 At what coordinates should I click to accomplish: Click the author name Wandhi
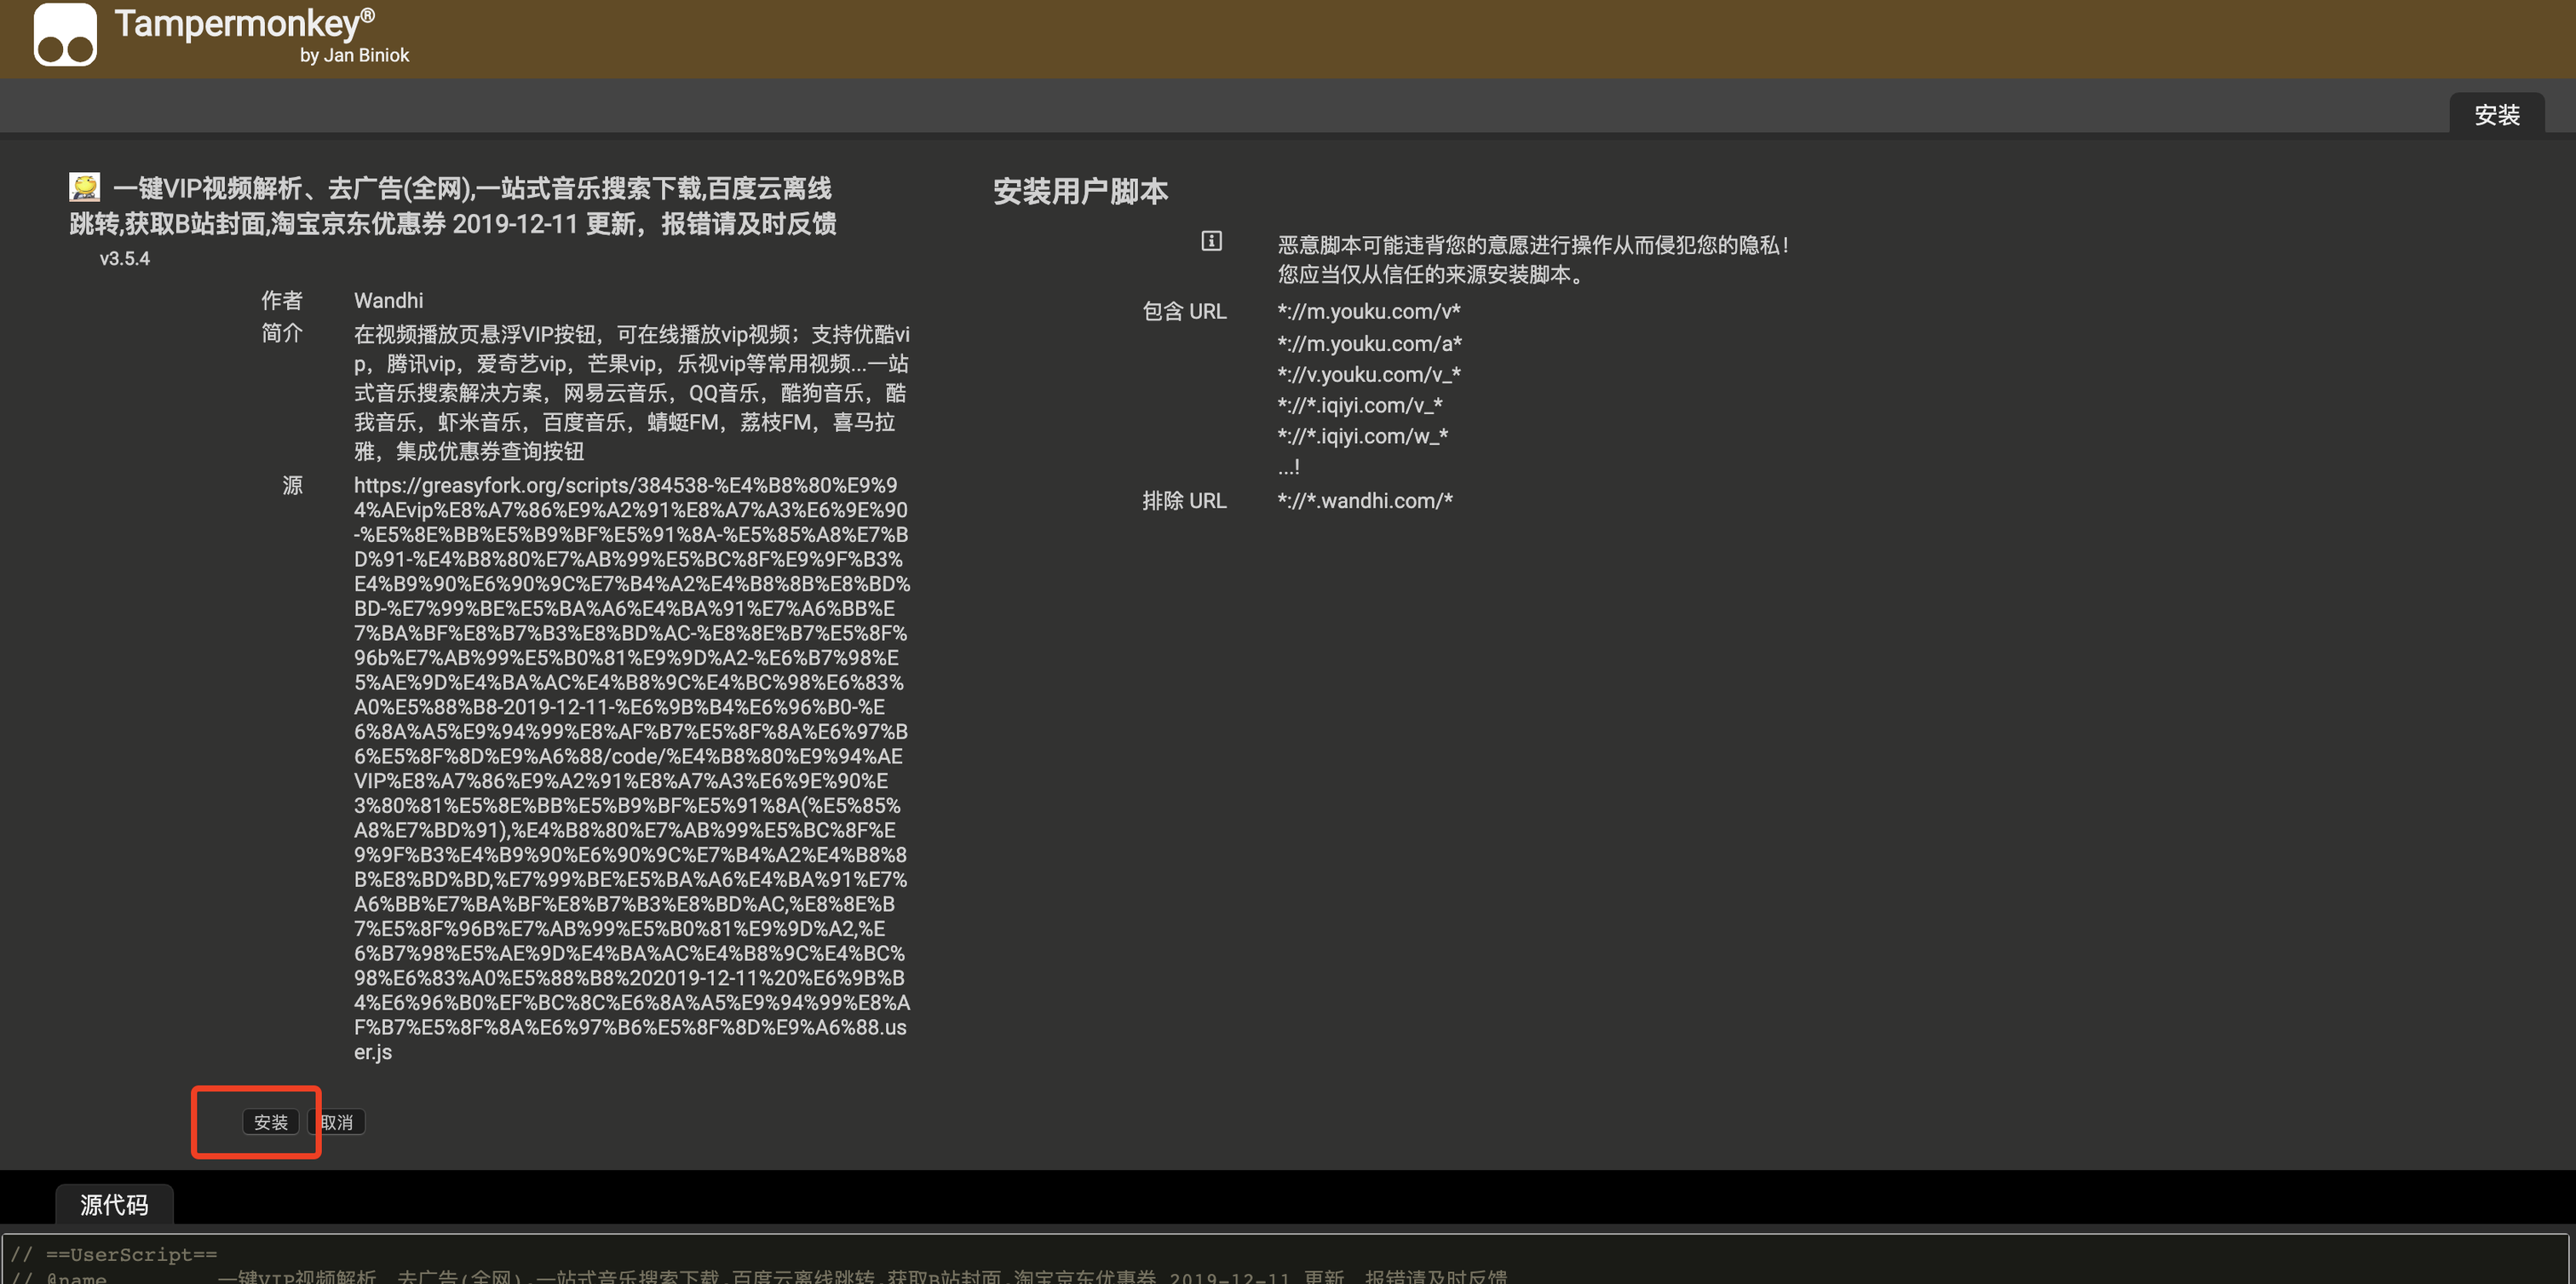point(388,300)
